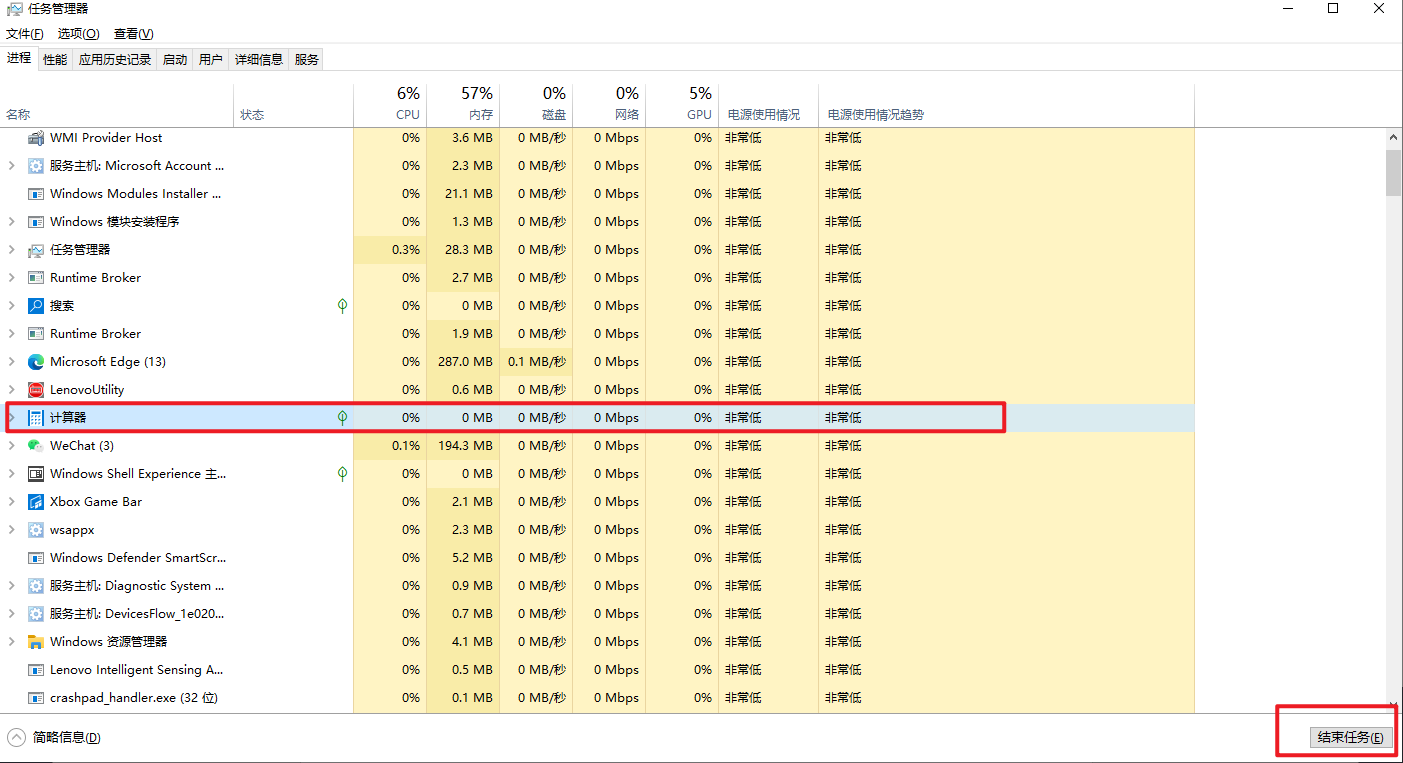The width and height of the screenshot is (1403, 763).
Task: Expand the Microsoft Edge (13) process group
Action: 12,362
